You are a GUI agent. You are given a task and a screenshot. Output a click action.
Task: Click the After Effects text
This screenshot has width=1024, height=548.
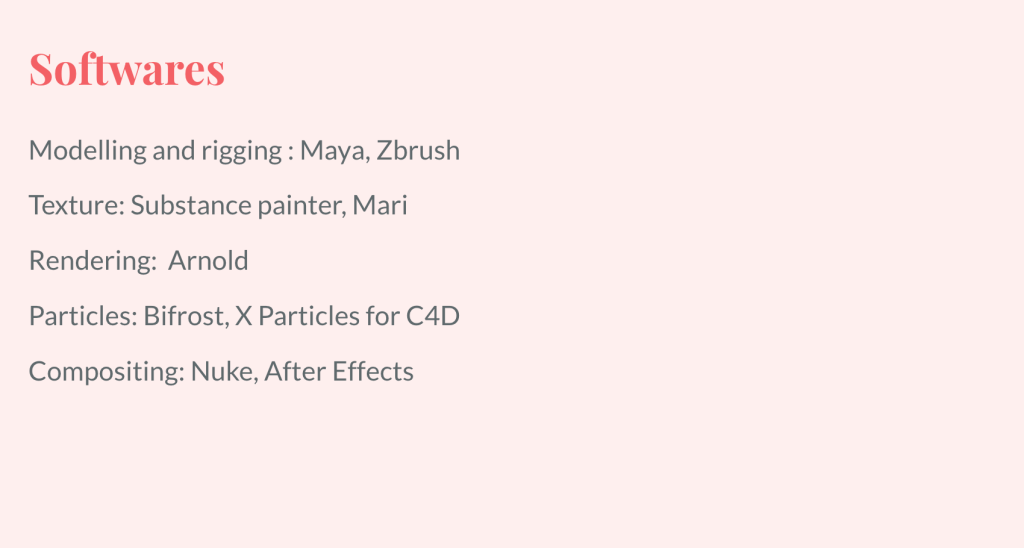(339, 372)
